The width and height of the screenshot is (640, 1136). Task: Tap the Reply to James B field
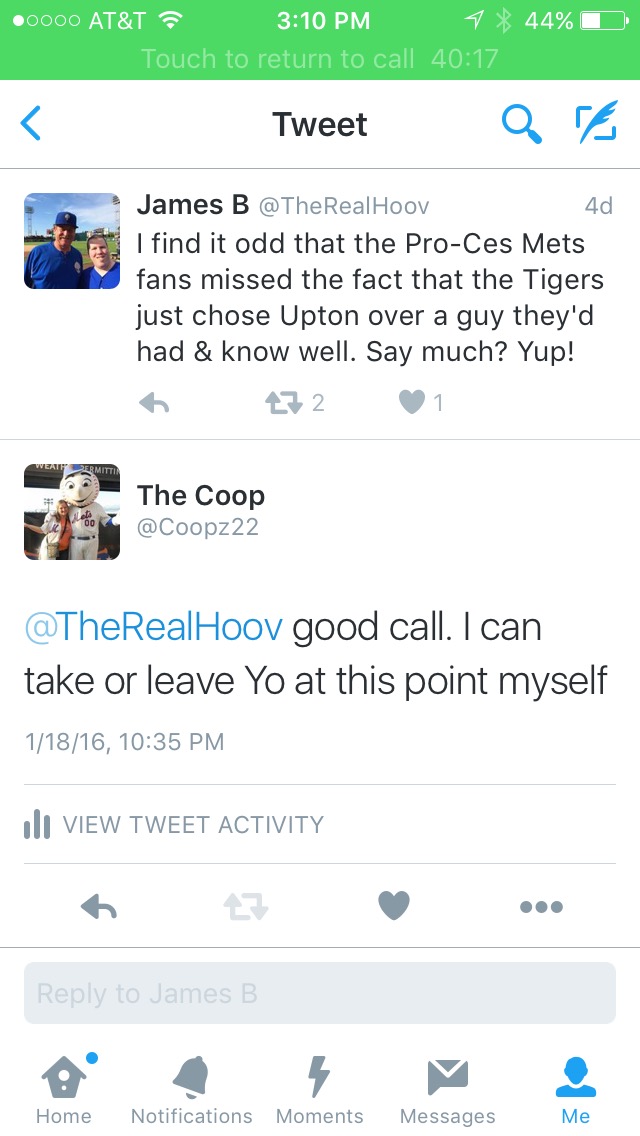point(320,993)
